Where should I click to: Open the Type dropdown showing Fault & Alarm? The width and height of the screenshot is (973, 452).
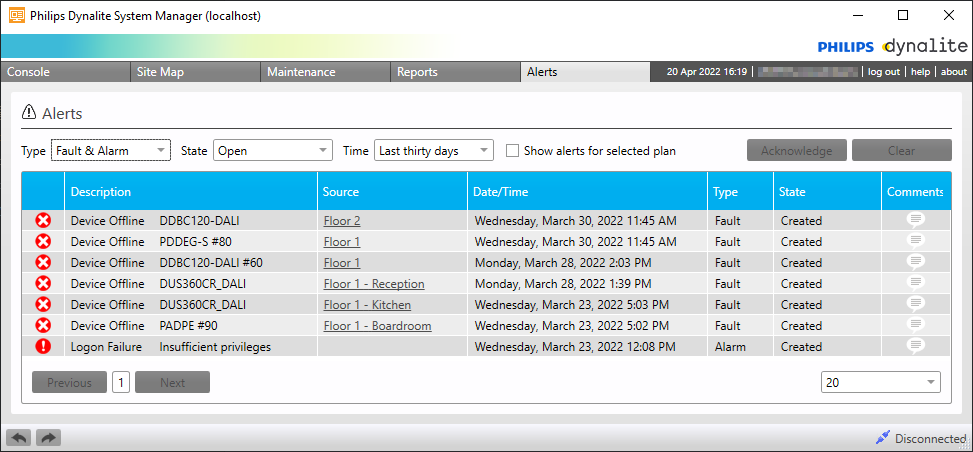click(111, 151)
